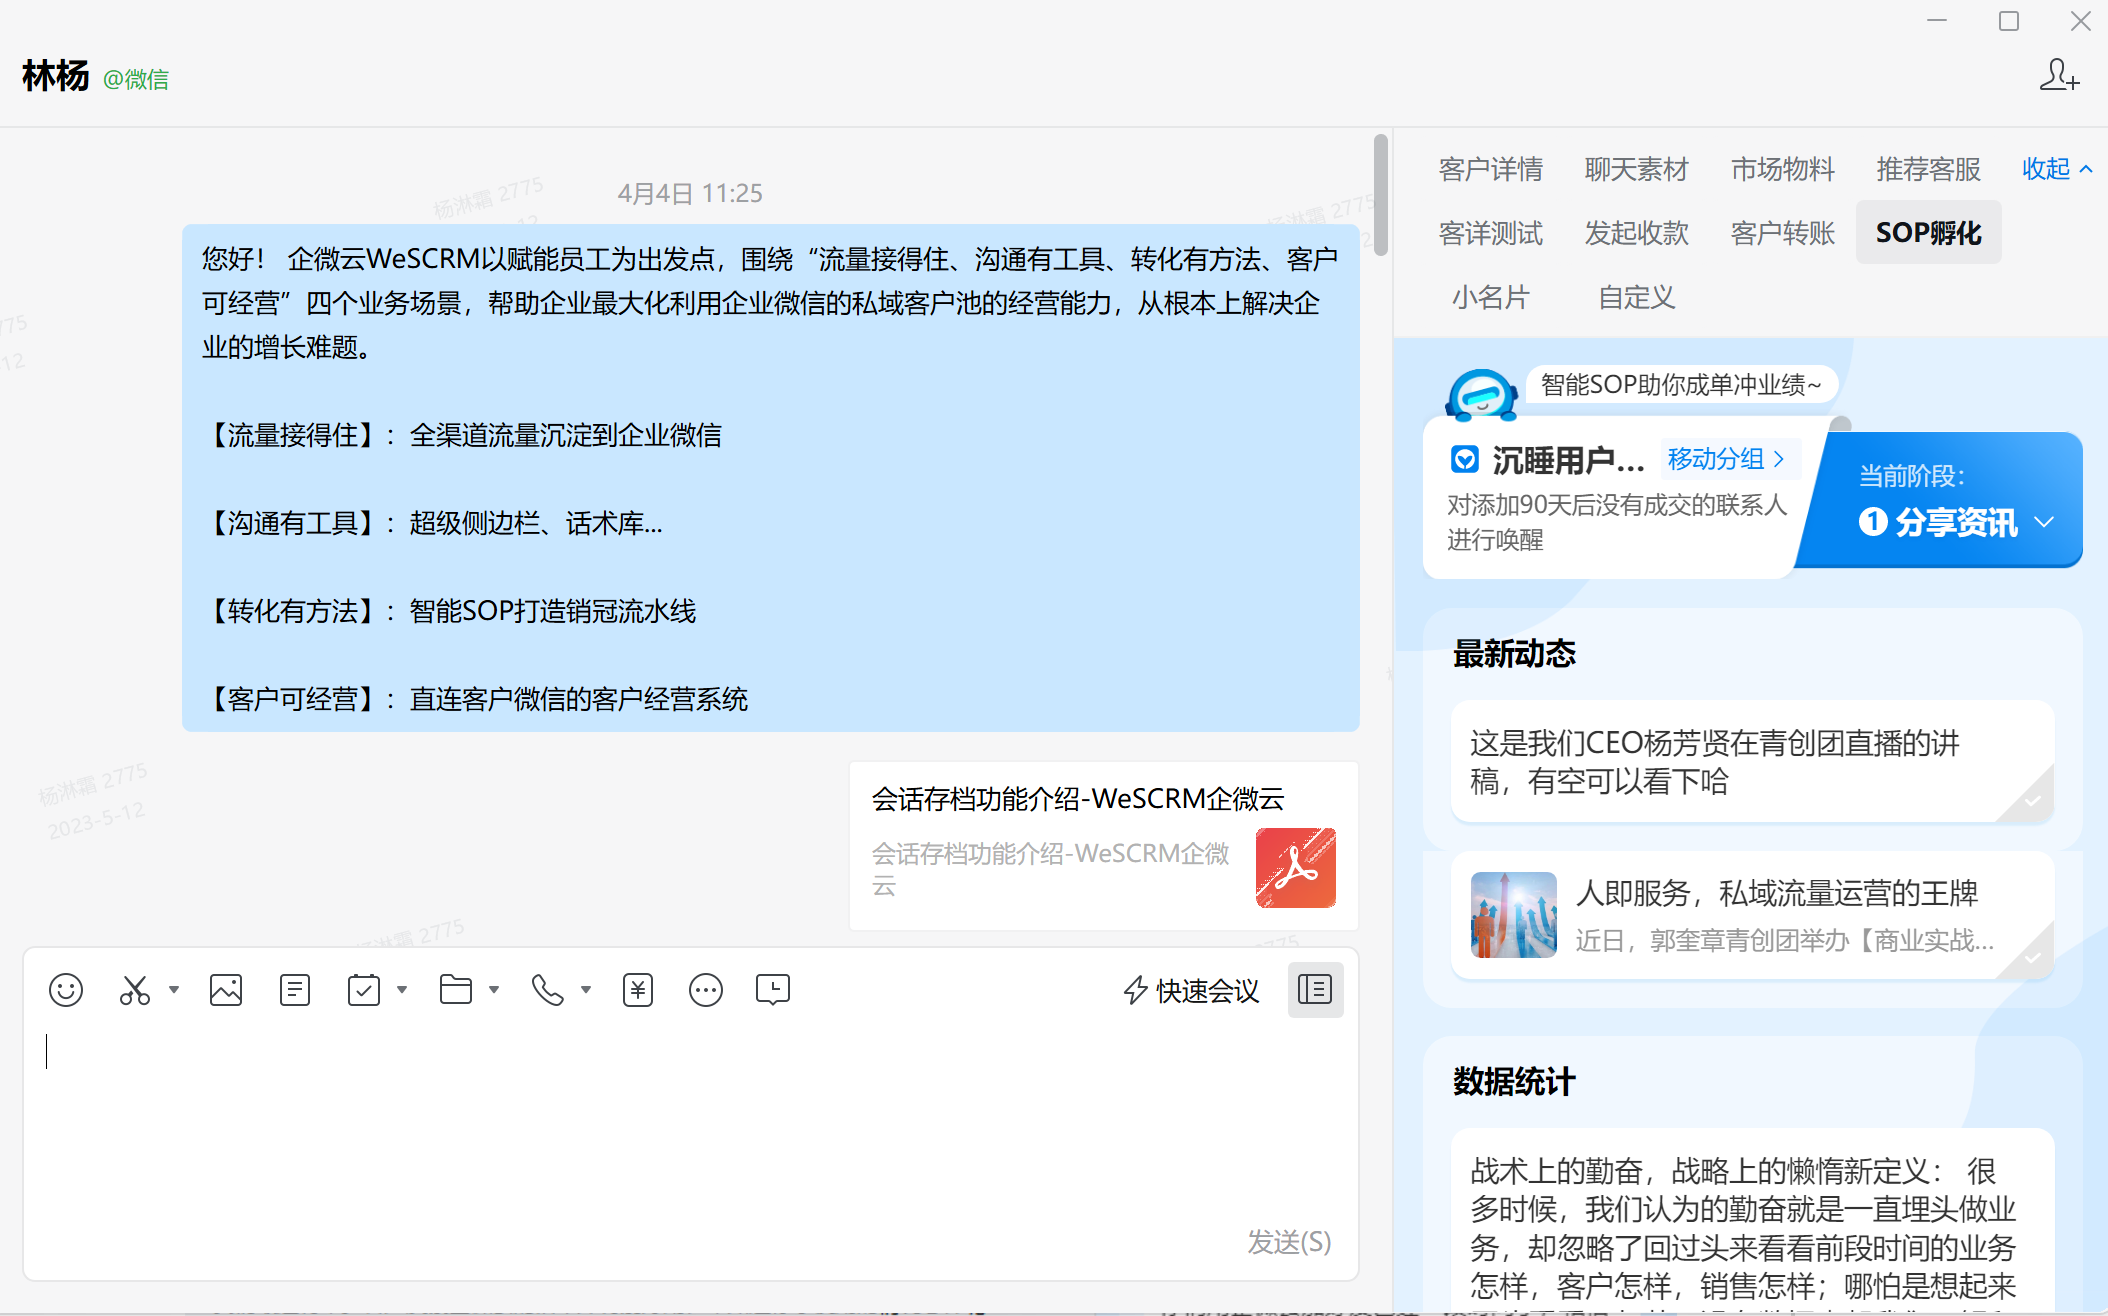Screen dimensions: 2108x1316
Task: Maximize the chat window
Action: (2009, 21)
